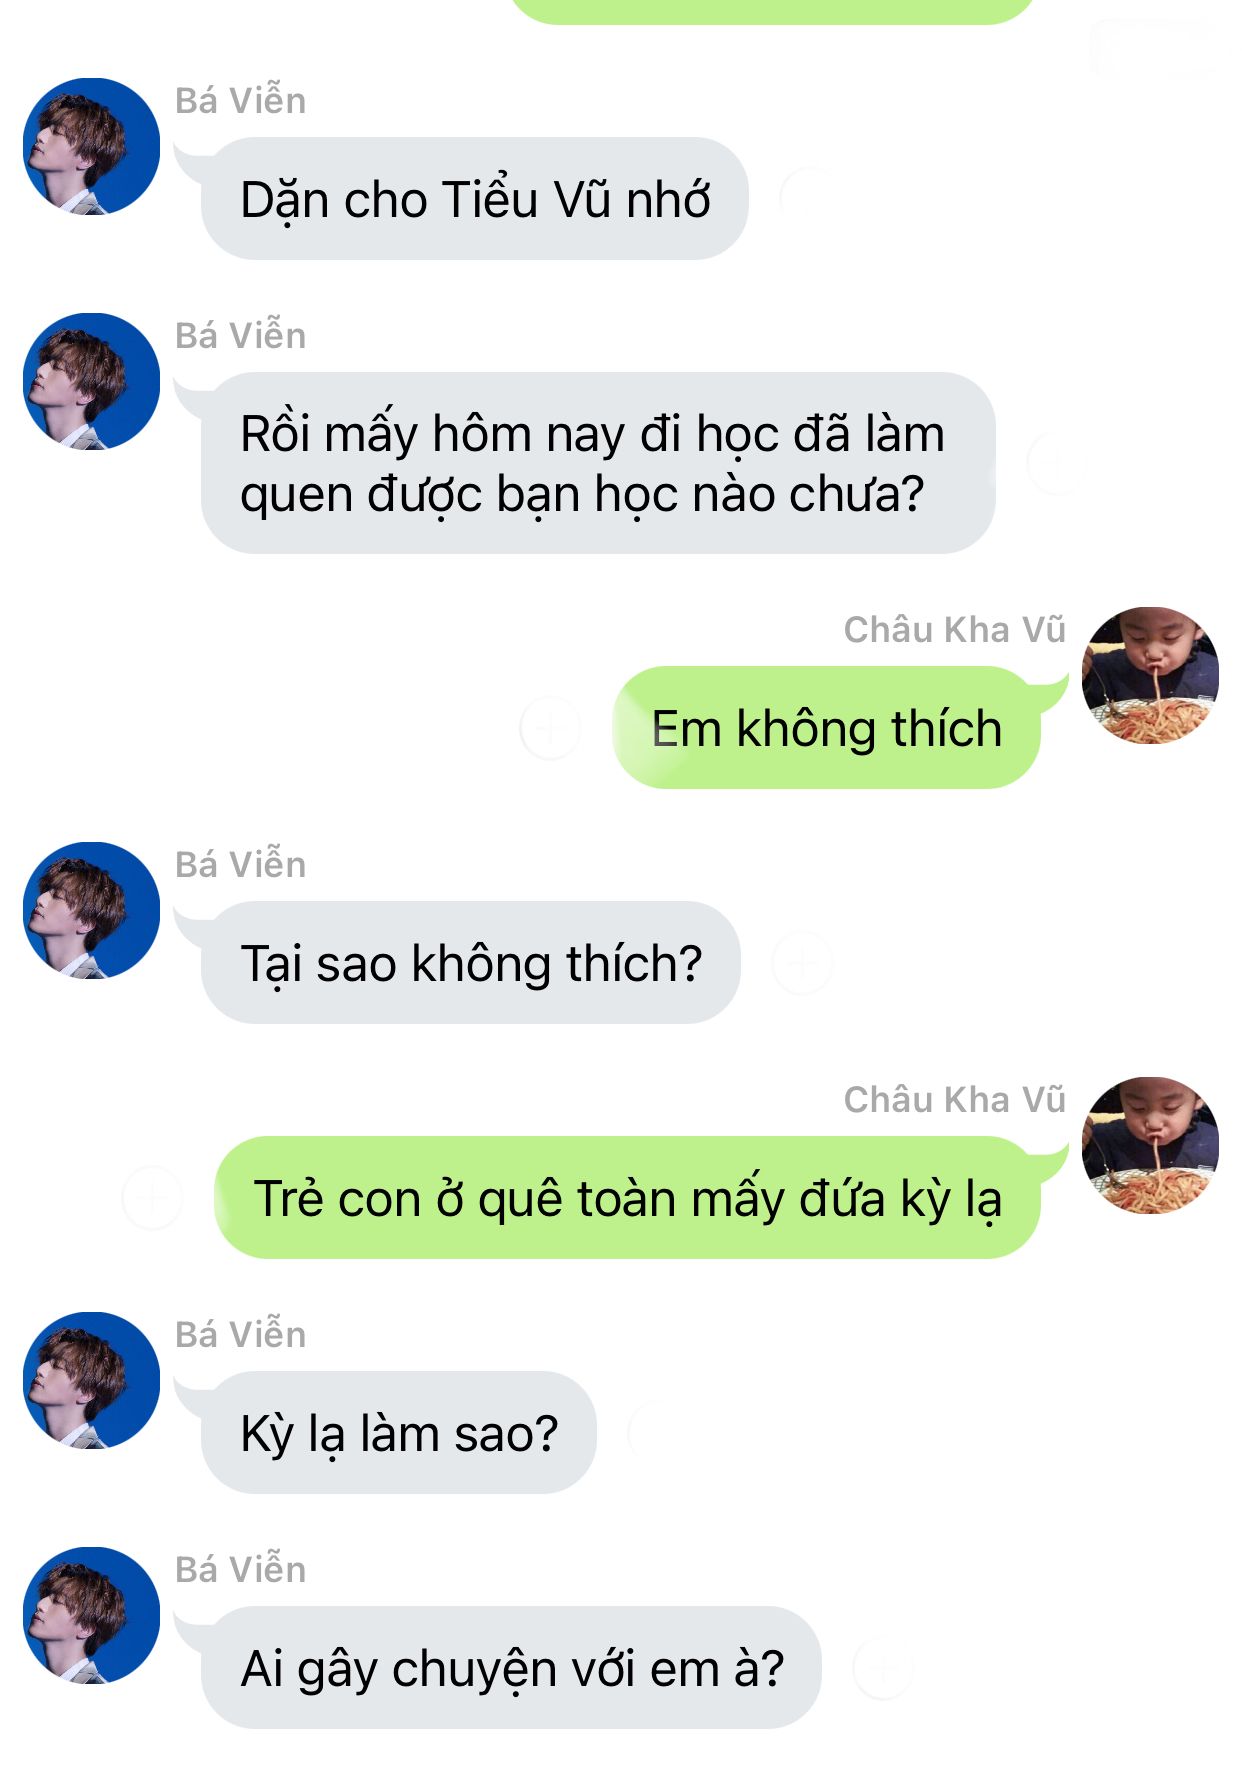
Task: Tap Châu Kha Vũ's avatar beside "Em không thích"
Action: click(1150, 675)
